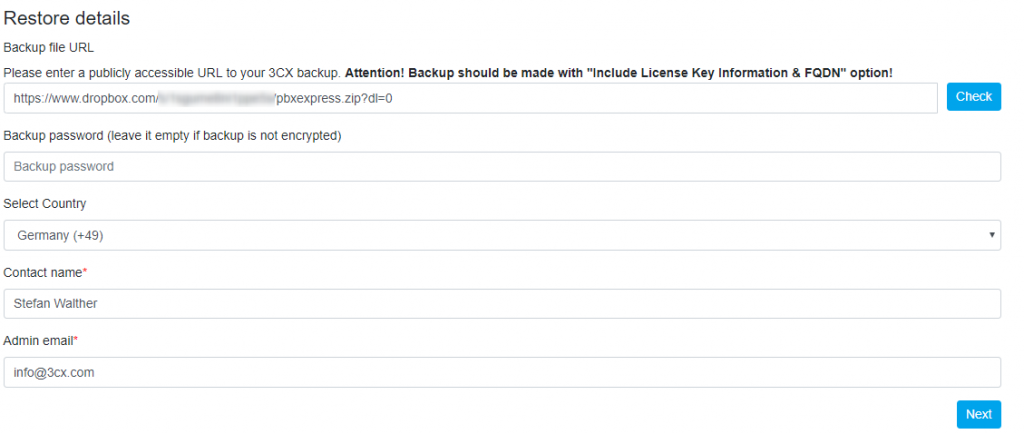
Task: Click the red asterisk next to Contact name
Action: coord(86,271)
